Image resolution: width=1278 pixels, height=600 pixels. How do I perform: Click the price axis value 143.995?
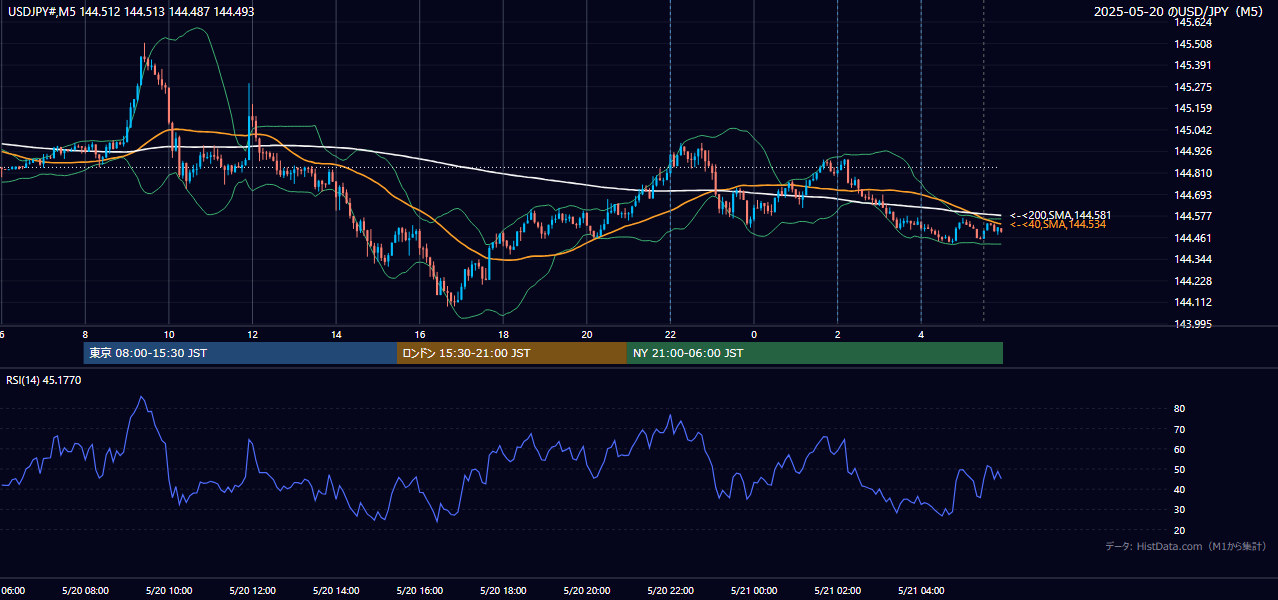1194,324
